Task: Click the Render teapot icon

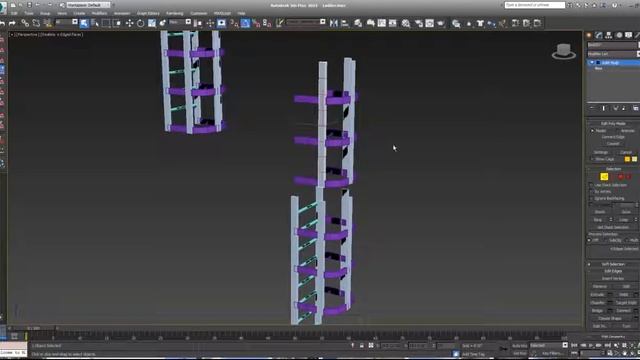Action: (440, 23)
